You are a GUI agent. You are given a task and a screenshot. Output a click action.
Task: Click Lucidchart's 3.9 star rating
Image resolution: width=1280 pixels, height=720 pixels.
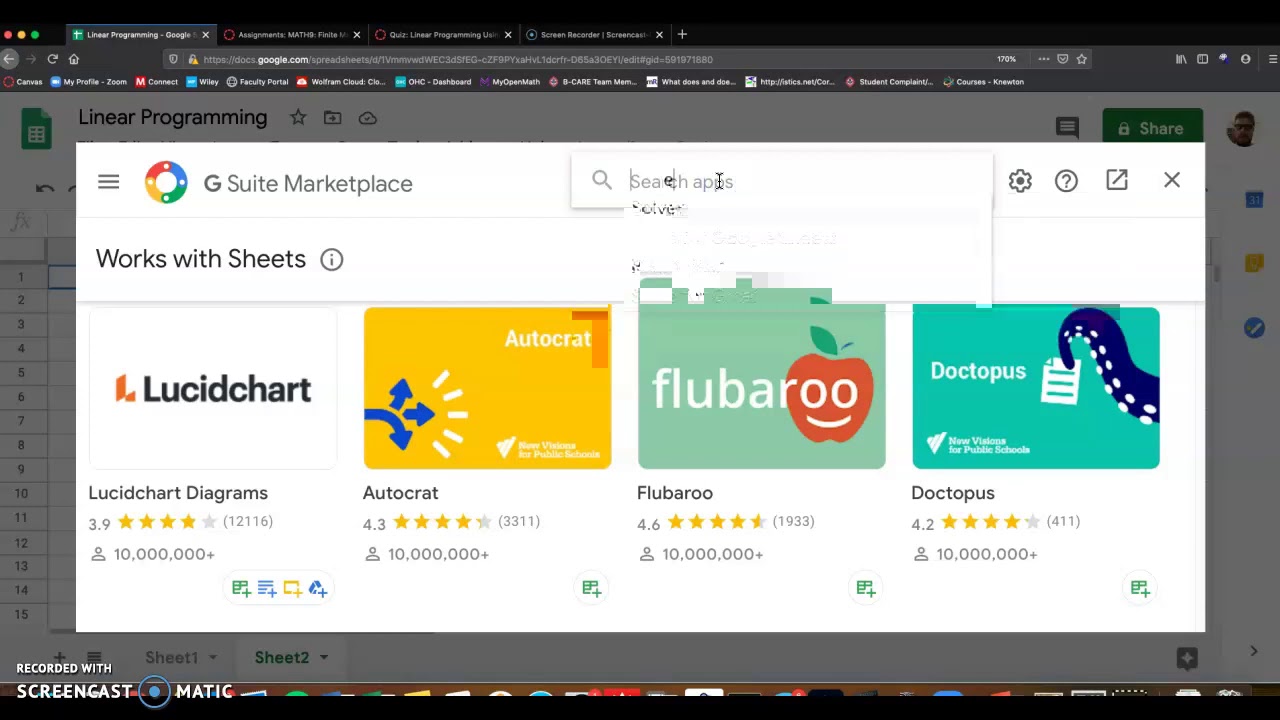(167, 522)
